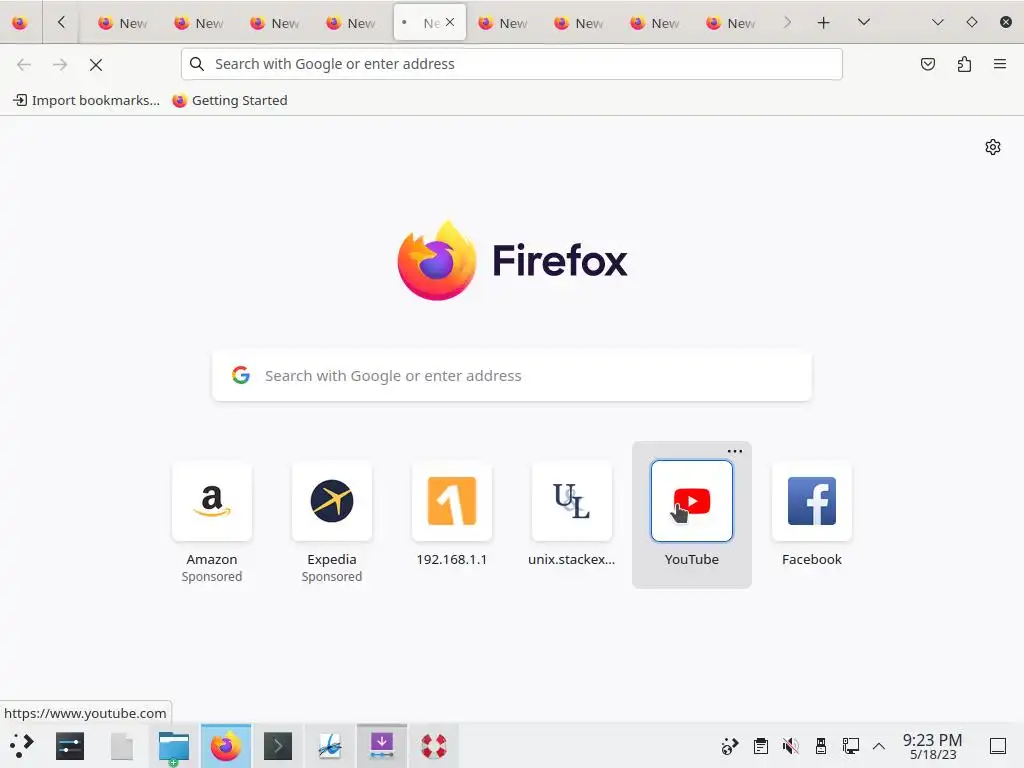Switch to the first New tab
1024x768 pixels.
123,23
